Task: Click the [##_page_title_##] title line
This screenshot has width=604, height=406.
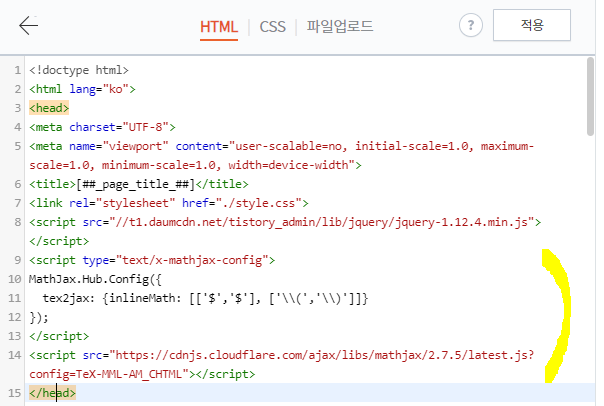Action: 139,184
